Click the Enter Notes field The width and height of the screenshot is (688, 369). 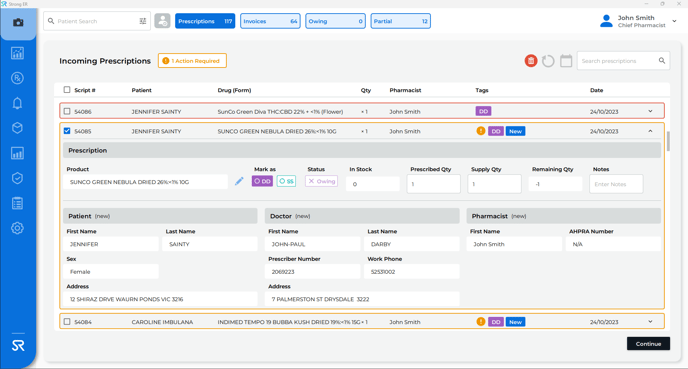pos(616,184)
